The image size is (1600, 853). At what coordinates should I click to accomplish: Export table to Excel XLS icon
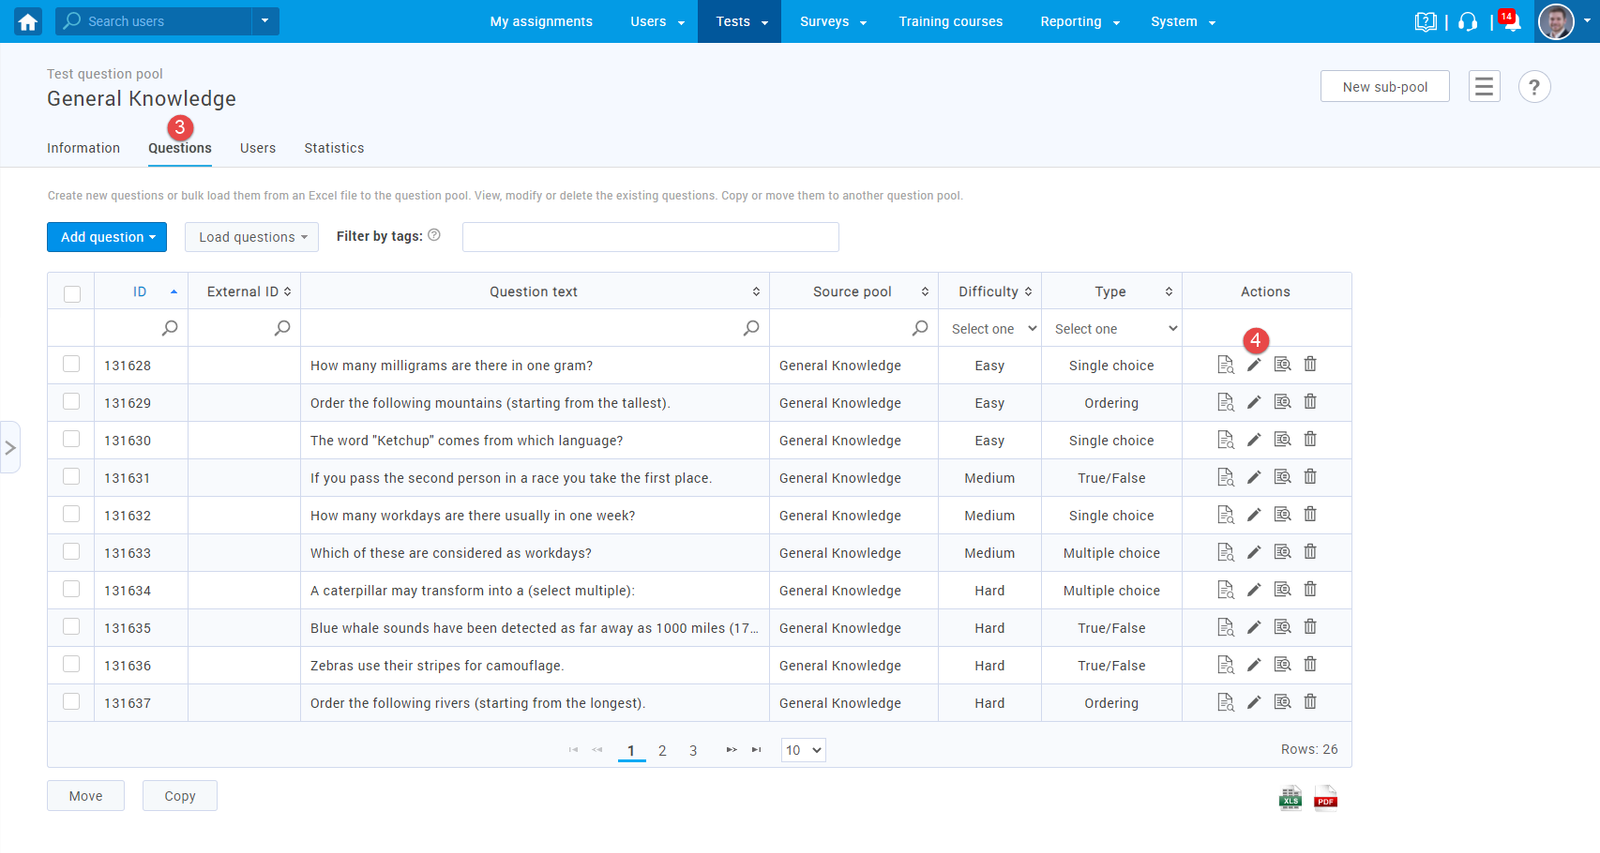pos(1290,798)
